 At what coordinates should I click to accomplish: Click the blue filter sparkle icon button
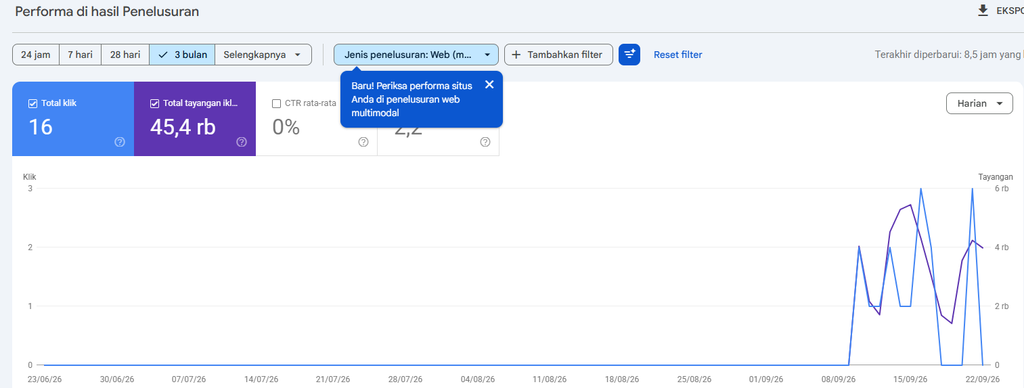630,55
